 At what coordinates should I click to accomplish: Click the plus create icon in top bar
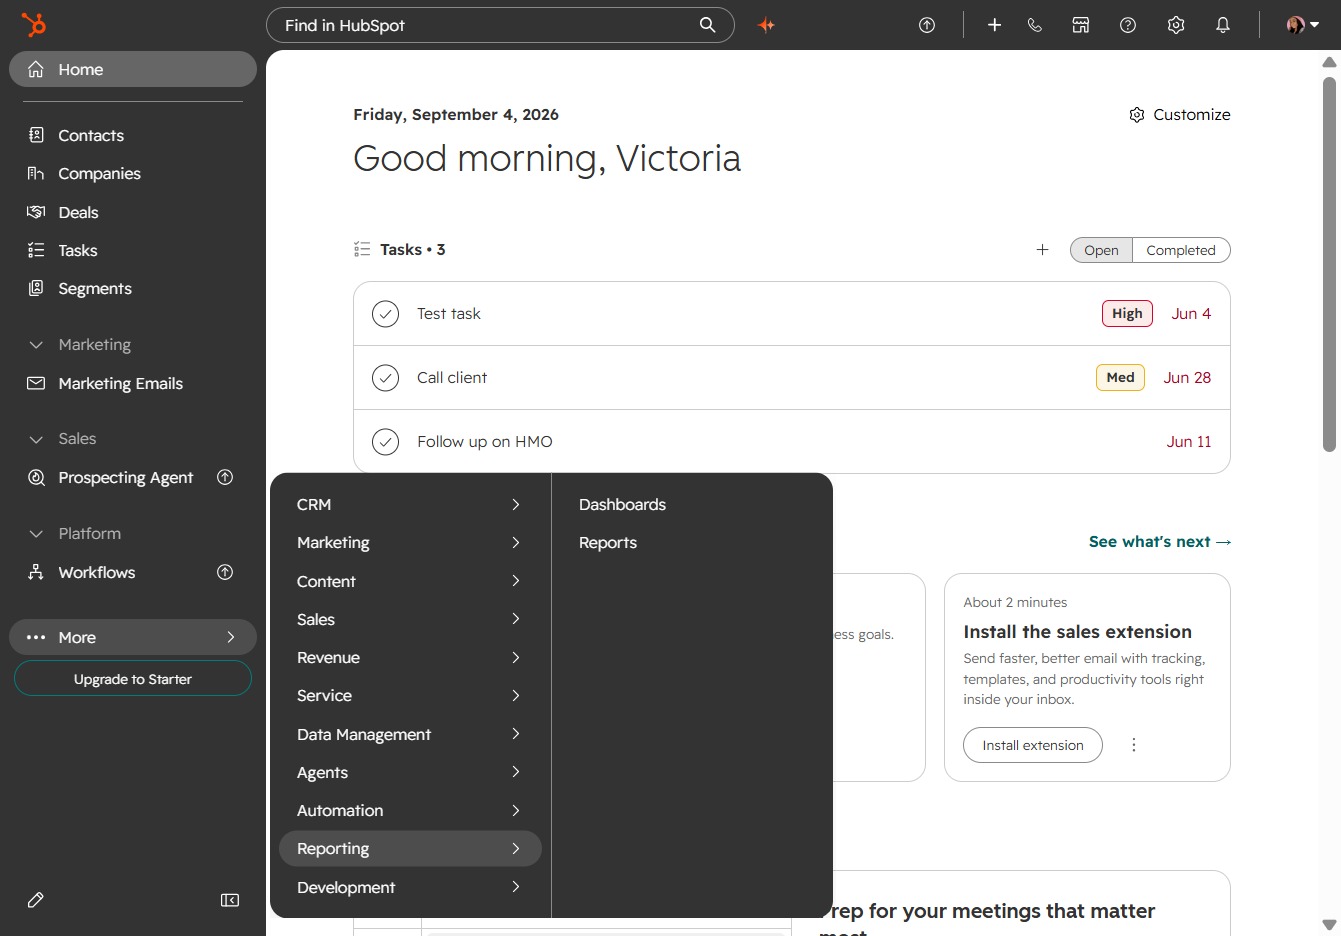994,25
